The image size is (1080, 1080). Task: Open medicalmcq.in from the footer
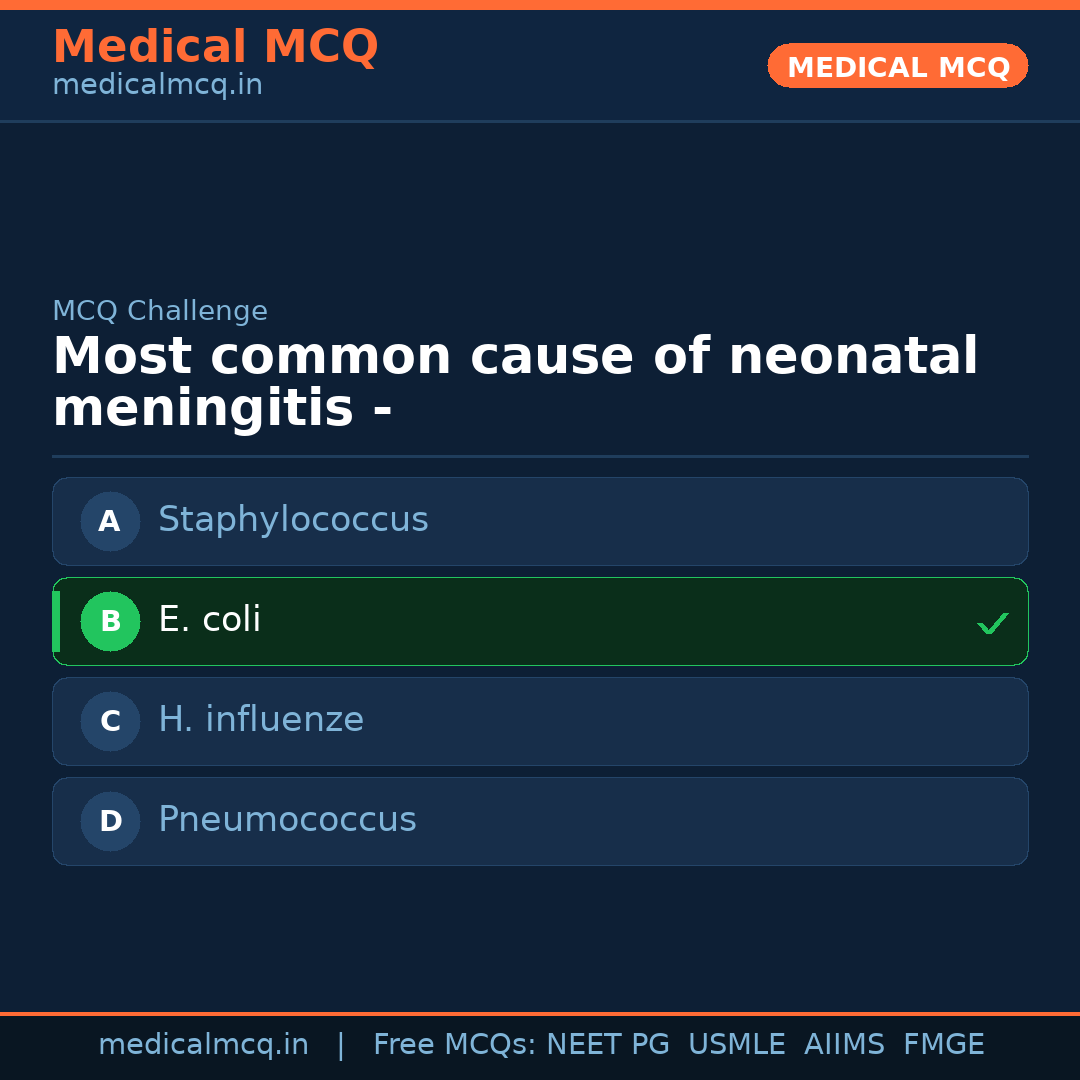tap(204, 1043)
